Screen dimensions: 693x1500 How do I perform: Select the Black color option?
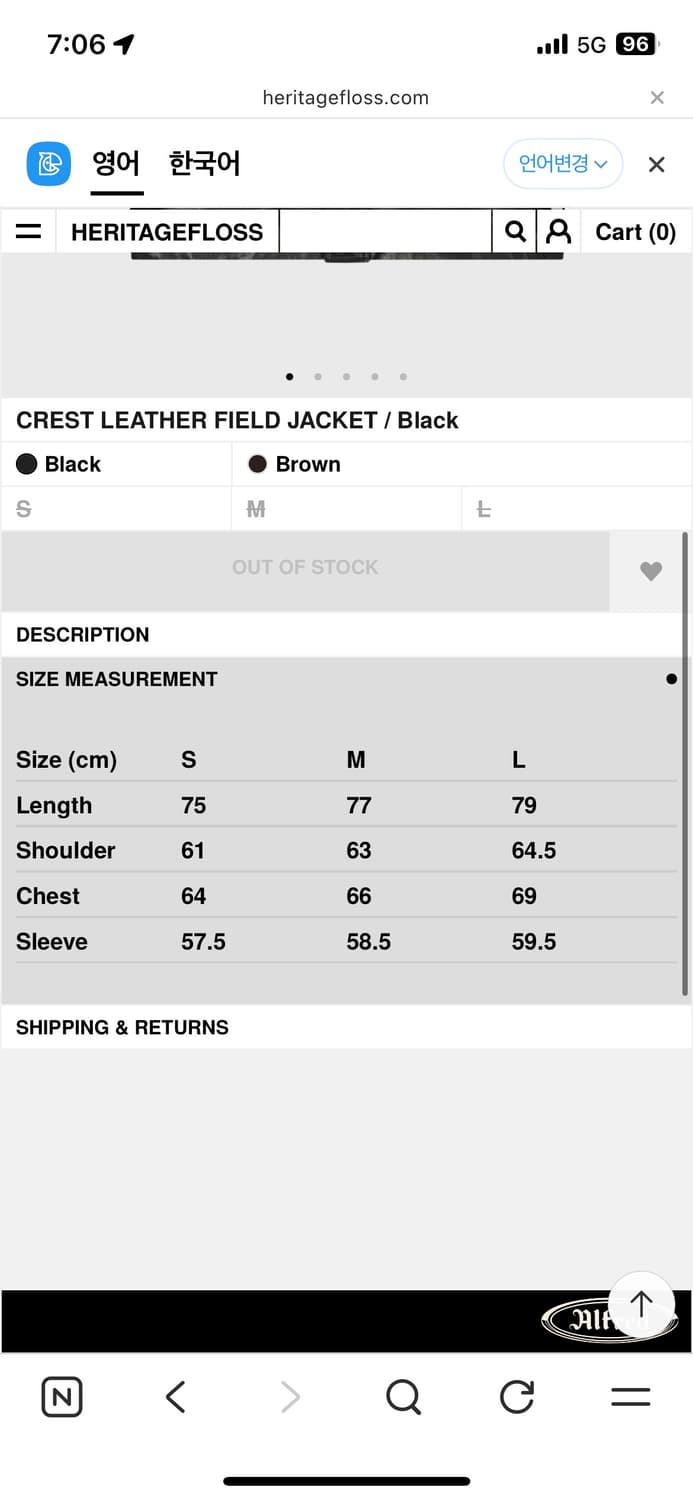(x=60, y=464)
